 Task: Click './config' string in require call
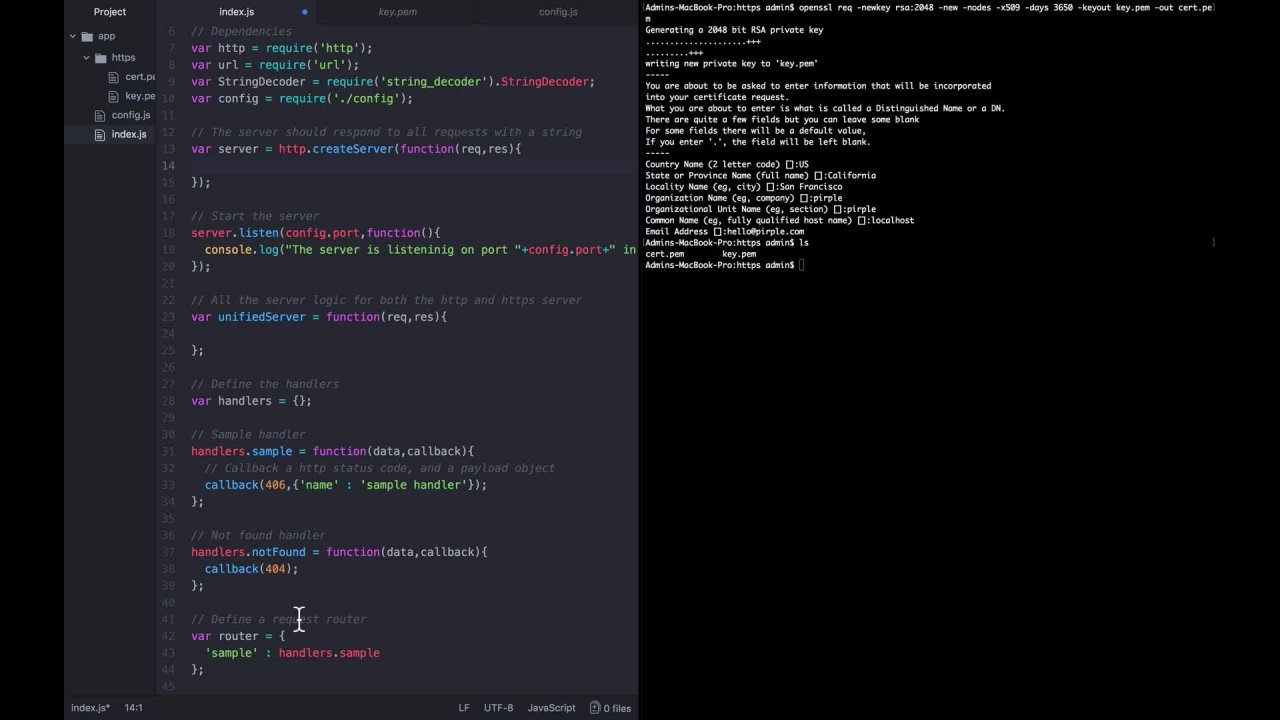[x=366, y=99]
